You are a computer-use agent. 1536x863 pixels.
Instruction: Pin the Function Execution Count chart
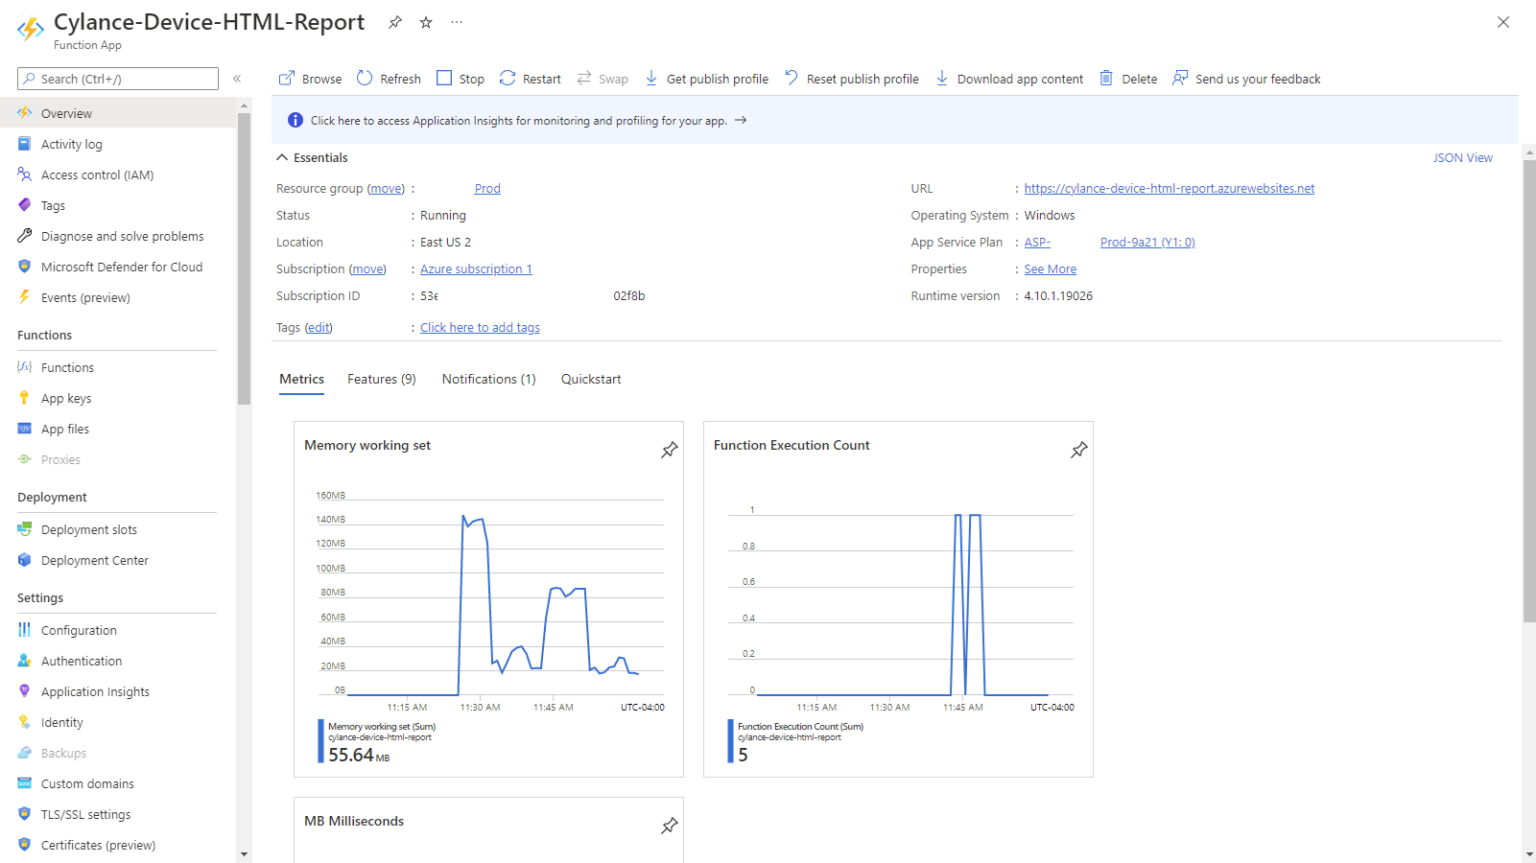pyautogui.click(x=1079, y=450)
